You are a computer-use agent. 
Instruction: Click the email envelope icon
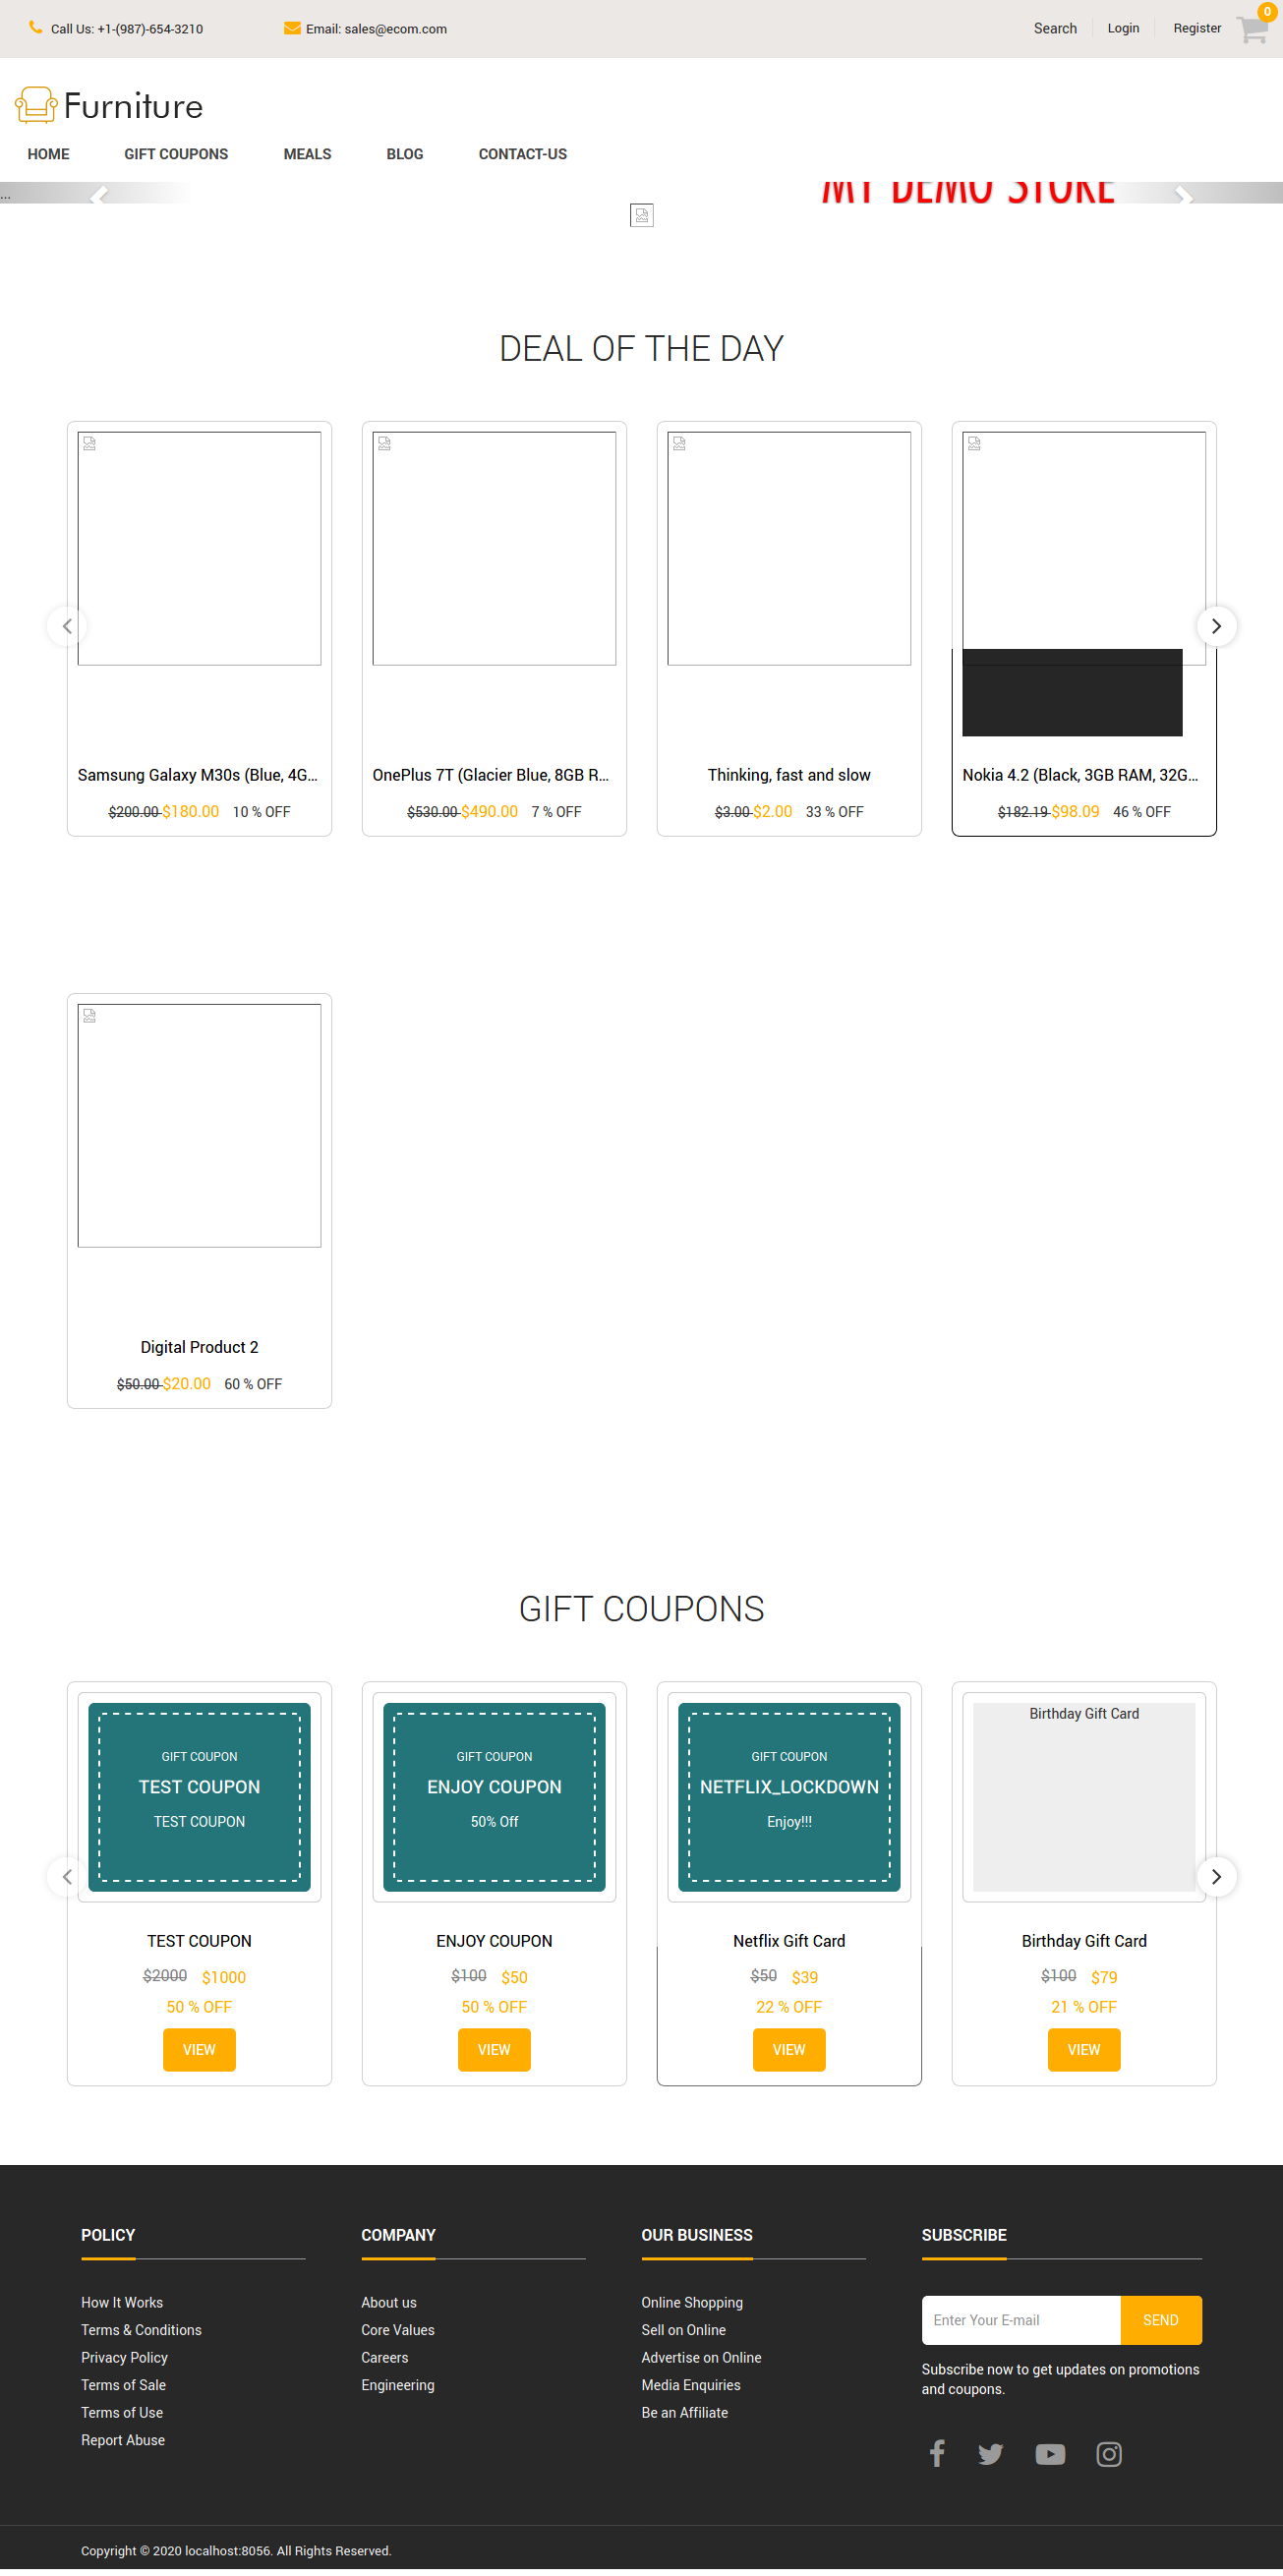292,28
